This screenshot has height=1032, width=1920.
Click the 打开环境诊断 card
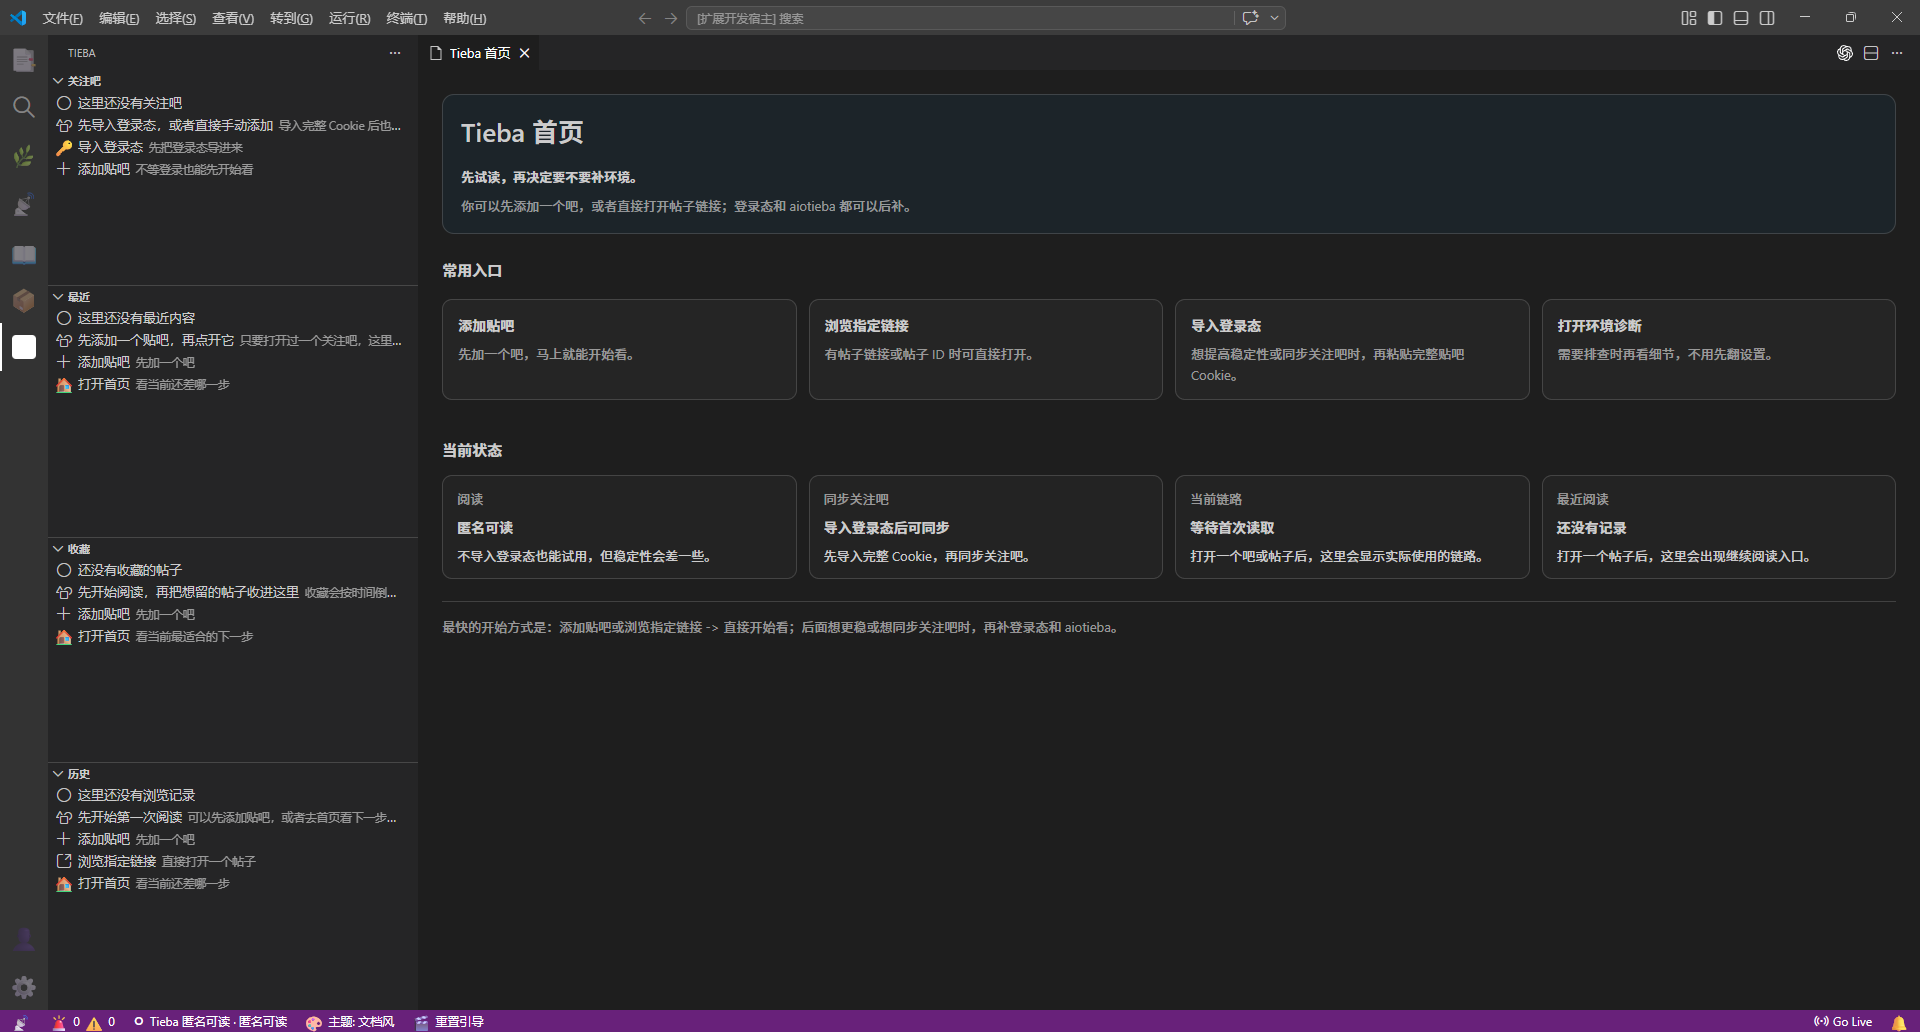[1718, 349]
